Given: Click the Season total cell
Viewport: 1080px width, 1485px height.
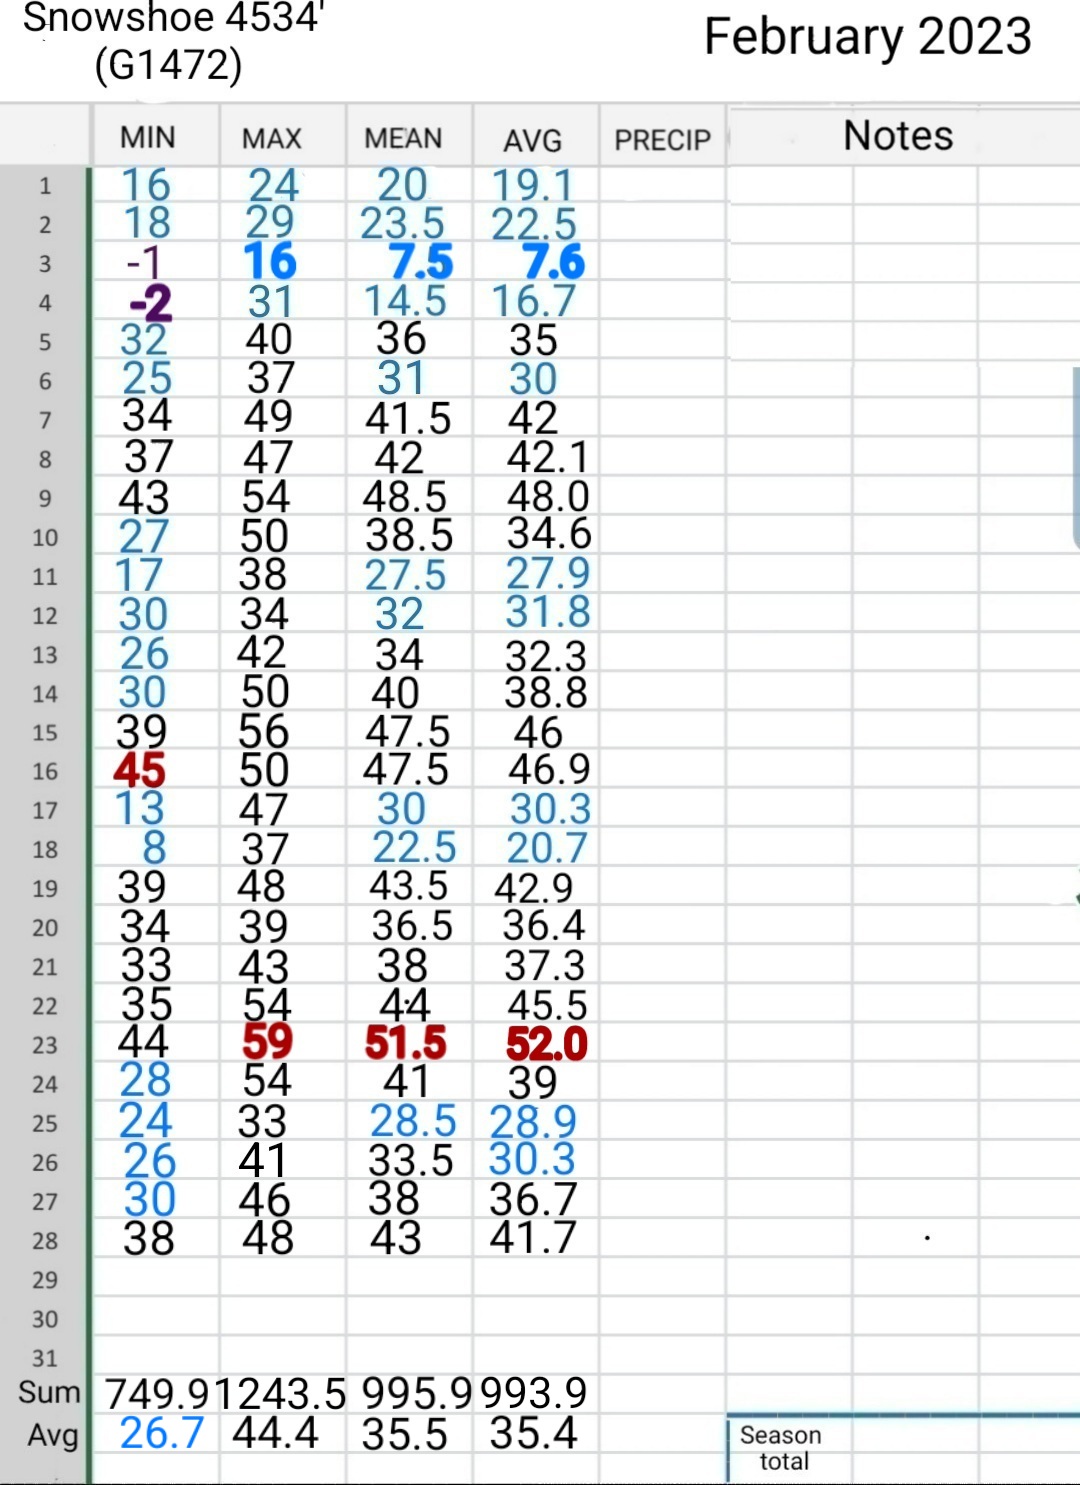Looking at the screenshot, I should [x=781, y=1448].
